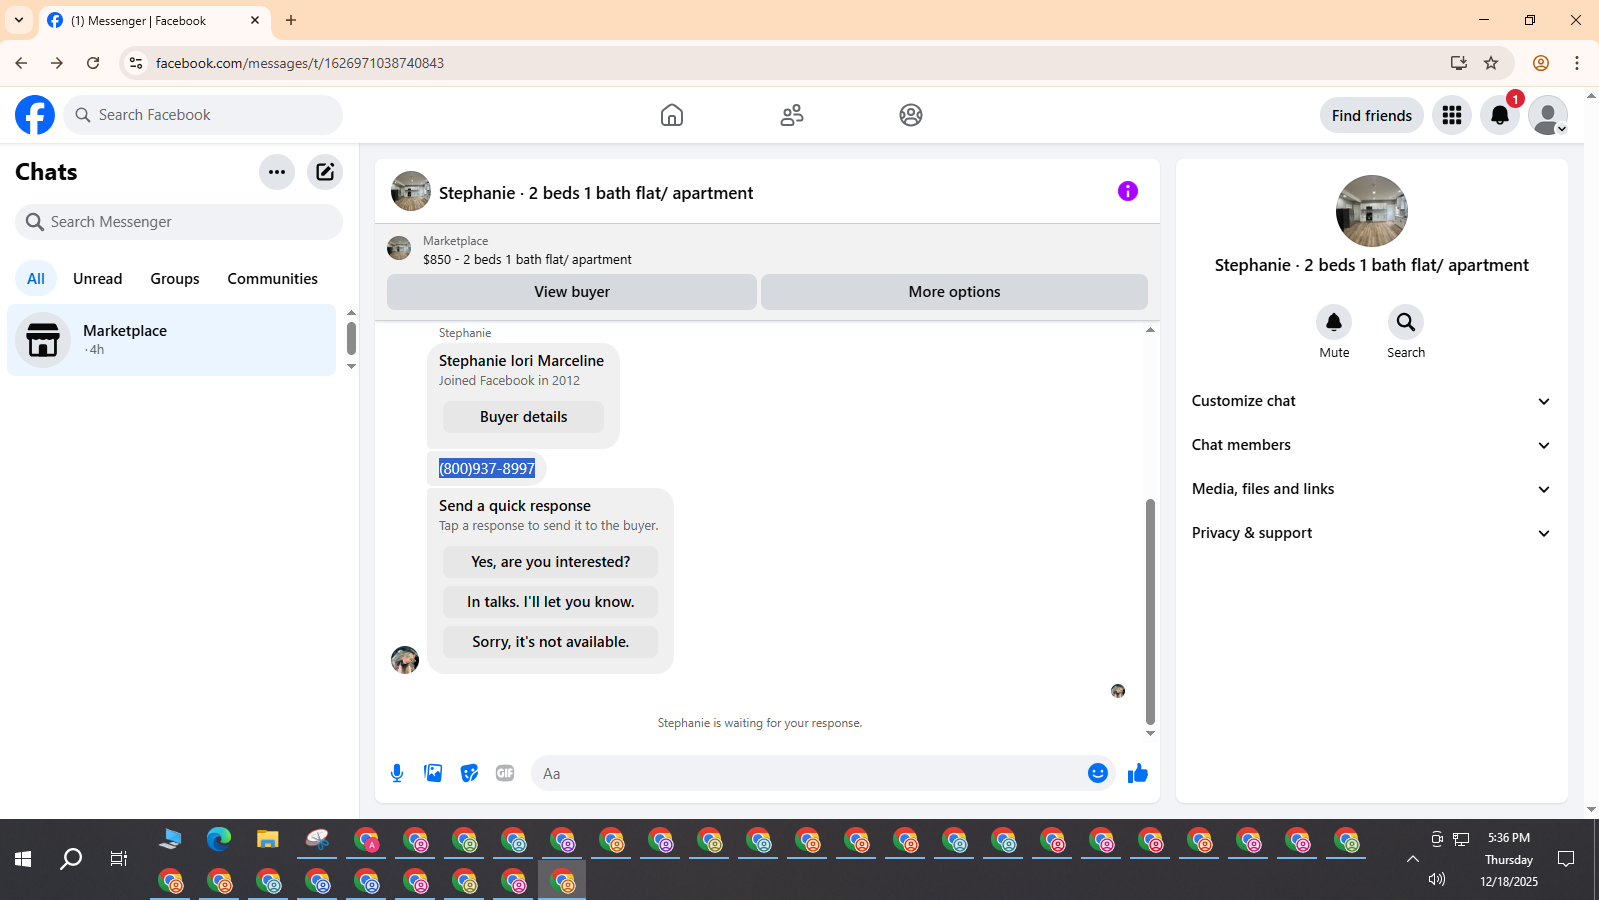Viewport: 1599px width, 900px height.
Task: Open the tab search dropdown arrow
Action: [x=18, y=20]
